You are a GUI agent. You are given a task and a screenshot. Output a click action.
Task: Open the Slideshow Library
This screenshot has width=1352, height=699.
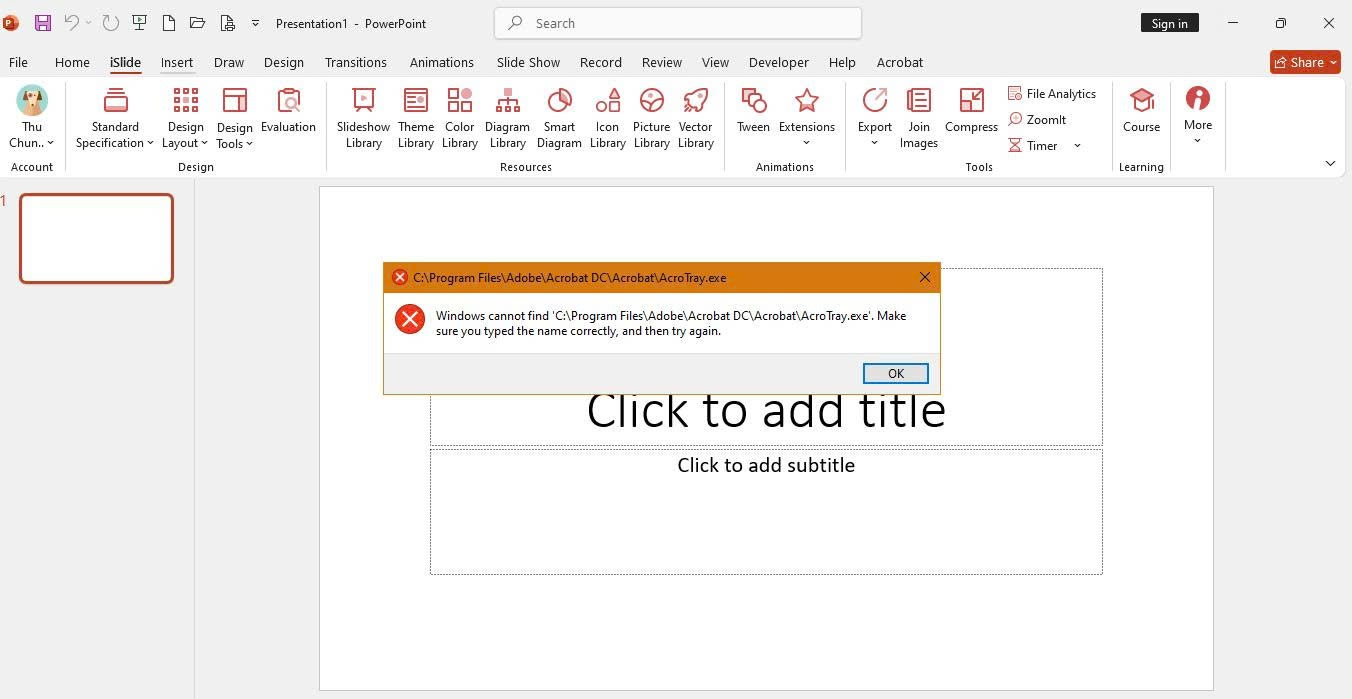363,118
